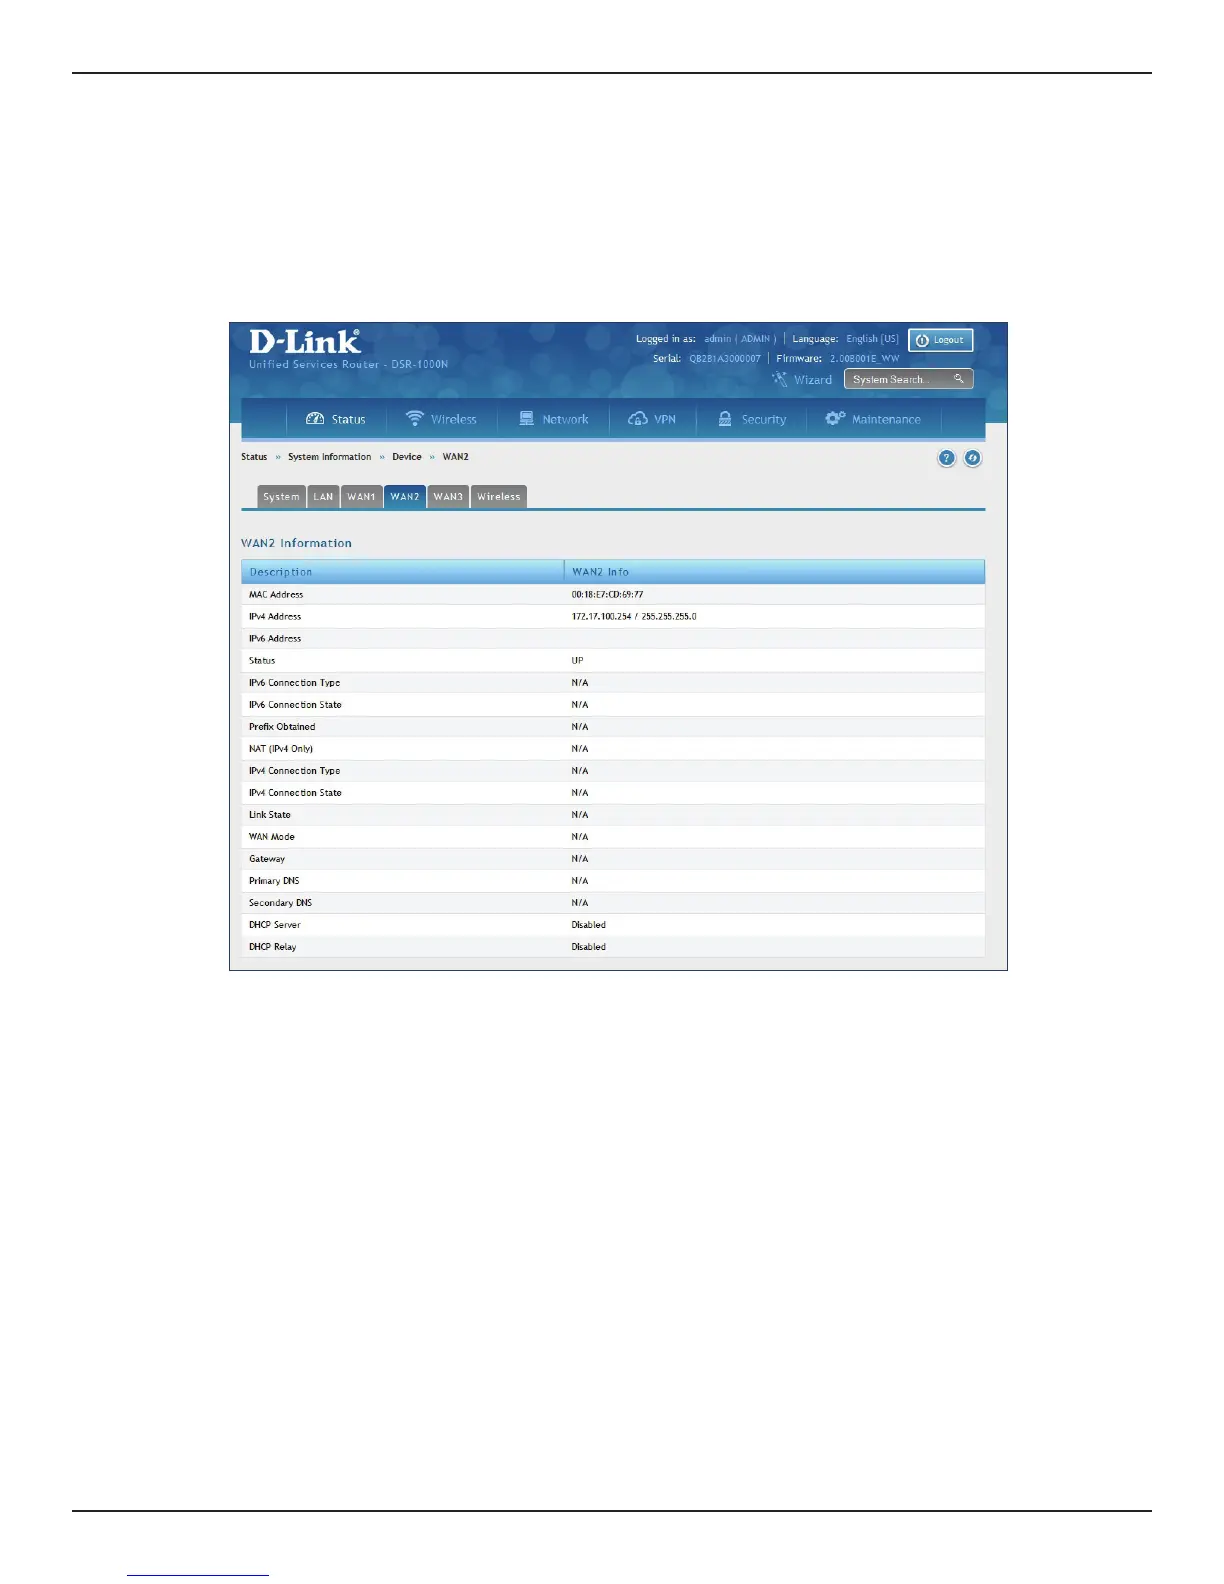
Task: Open the help question mark icon
Action: [x=946, y=458]
